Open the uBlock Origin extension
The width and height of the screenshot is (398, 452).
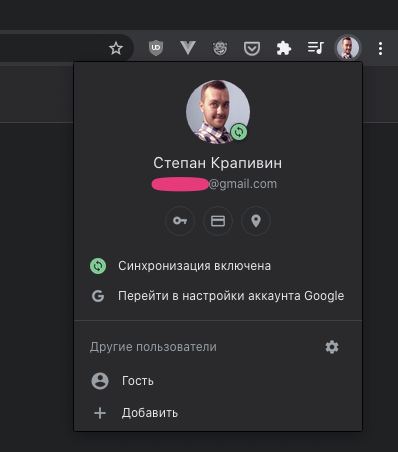point(156,48)
